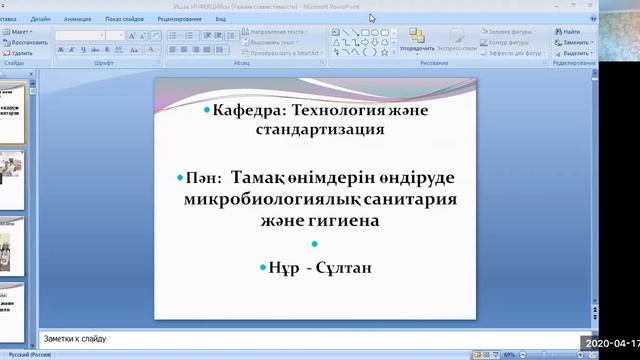Open Экспресс-стили quick styles gallery
Viewport: 640px width, 360px height.
[x=457, y=41]
